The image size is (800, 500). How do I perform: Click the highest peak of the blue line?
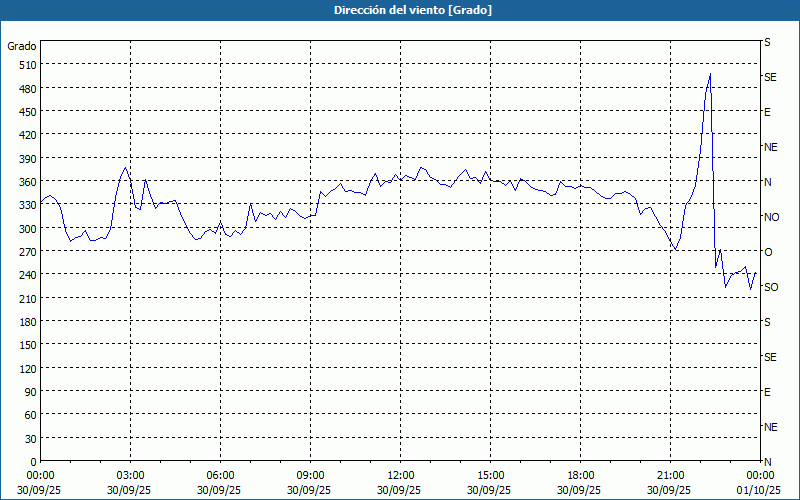[710, 74]
